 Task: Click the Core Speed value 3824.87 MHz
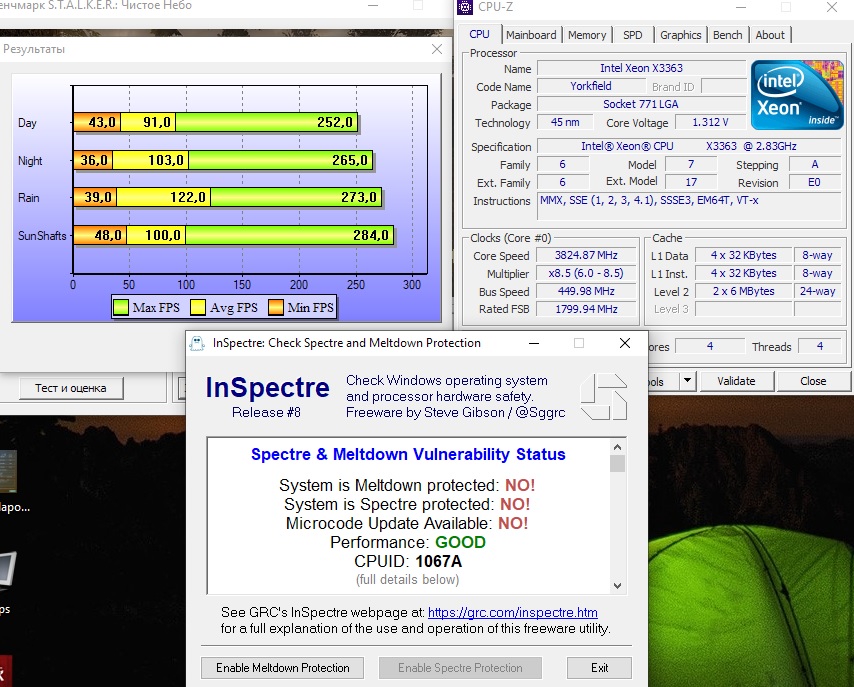pyautogui.click(x=586, y=255)
